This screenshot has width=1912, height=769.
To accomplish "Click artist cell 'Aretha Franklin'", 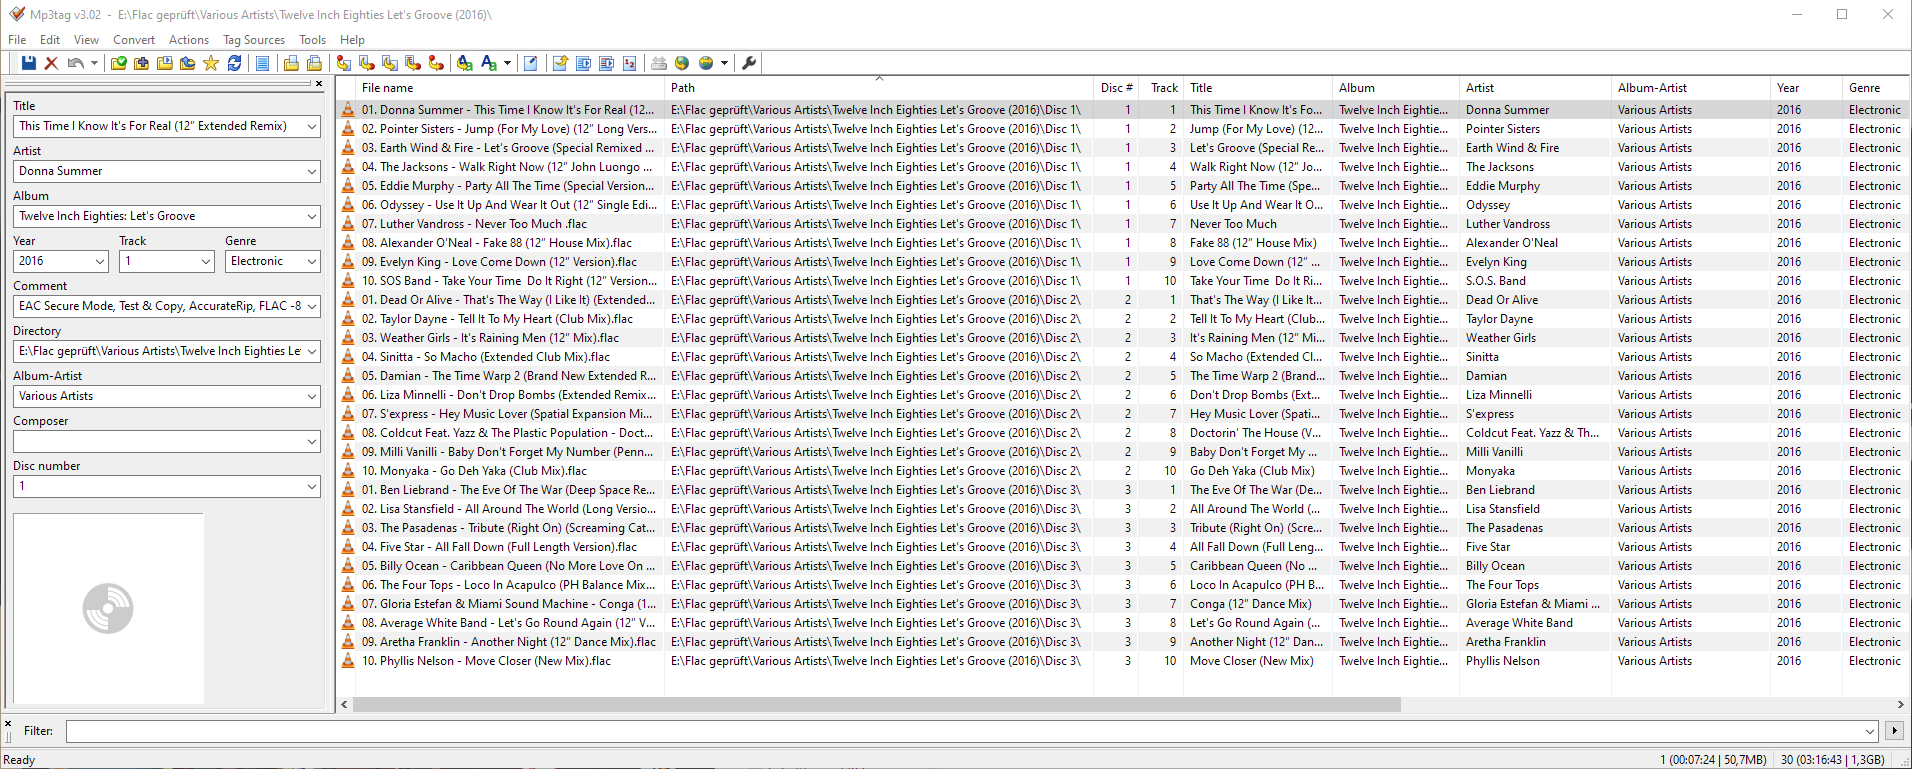I will [1506, 642].
